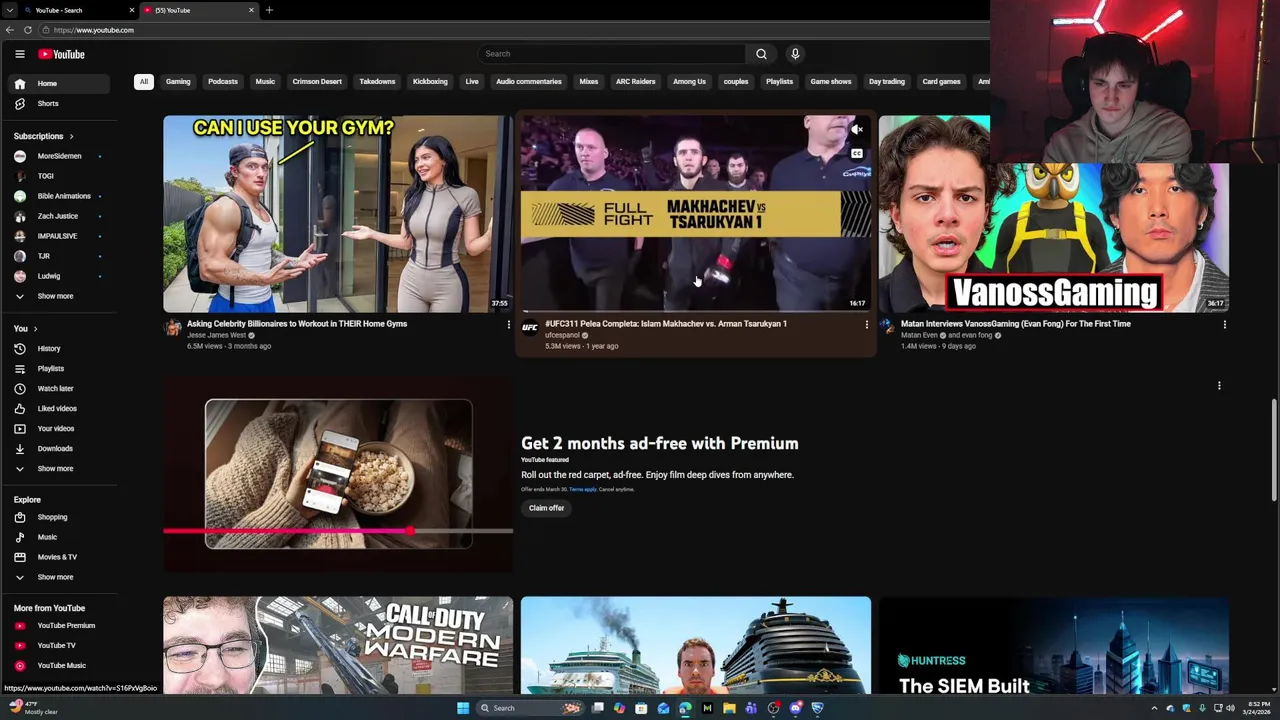The height and width of the screenshot is (720, 1280).
Task: Go back with the browser arrow
Action: point(9,30)
